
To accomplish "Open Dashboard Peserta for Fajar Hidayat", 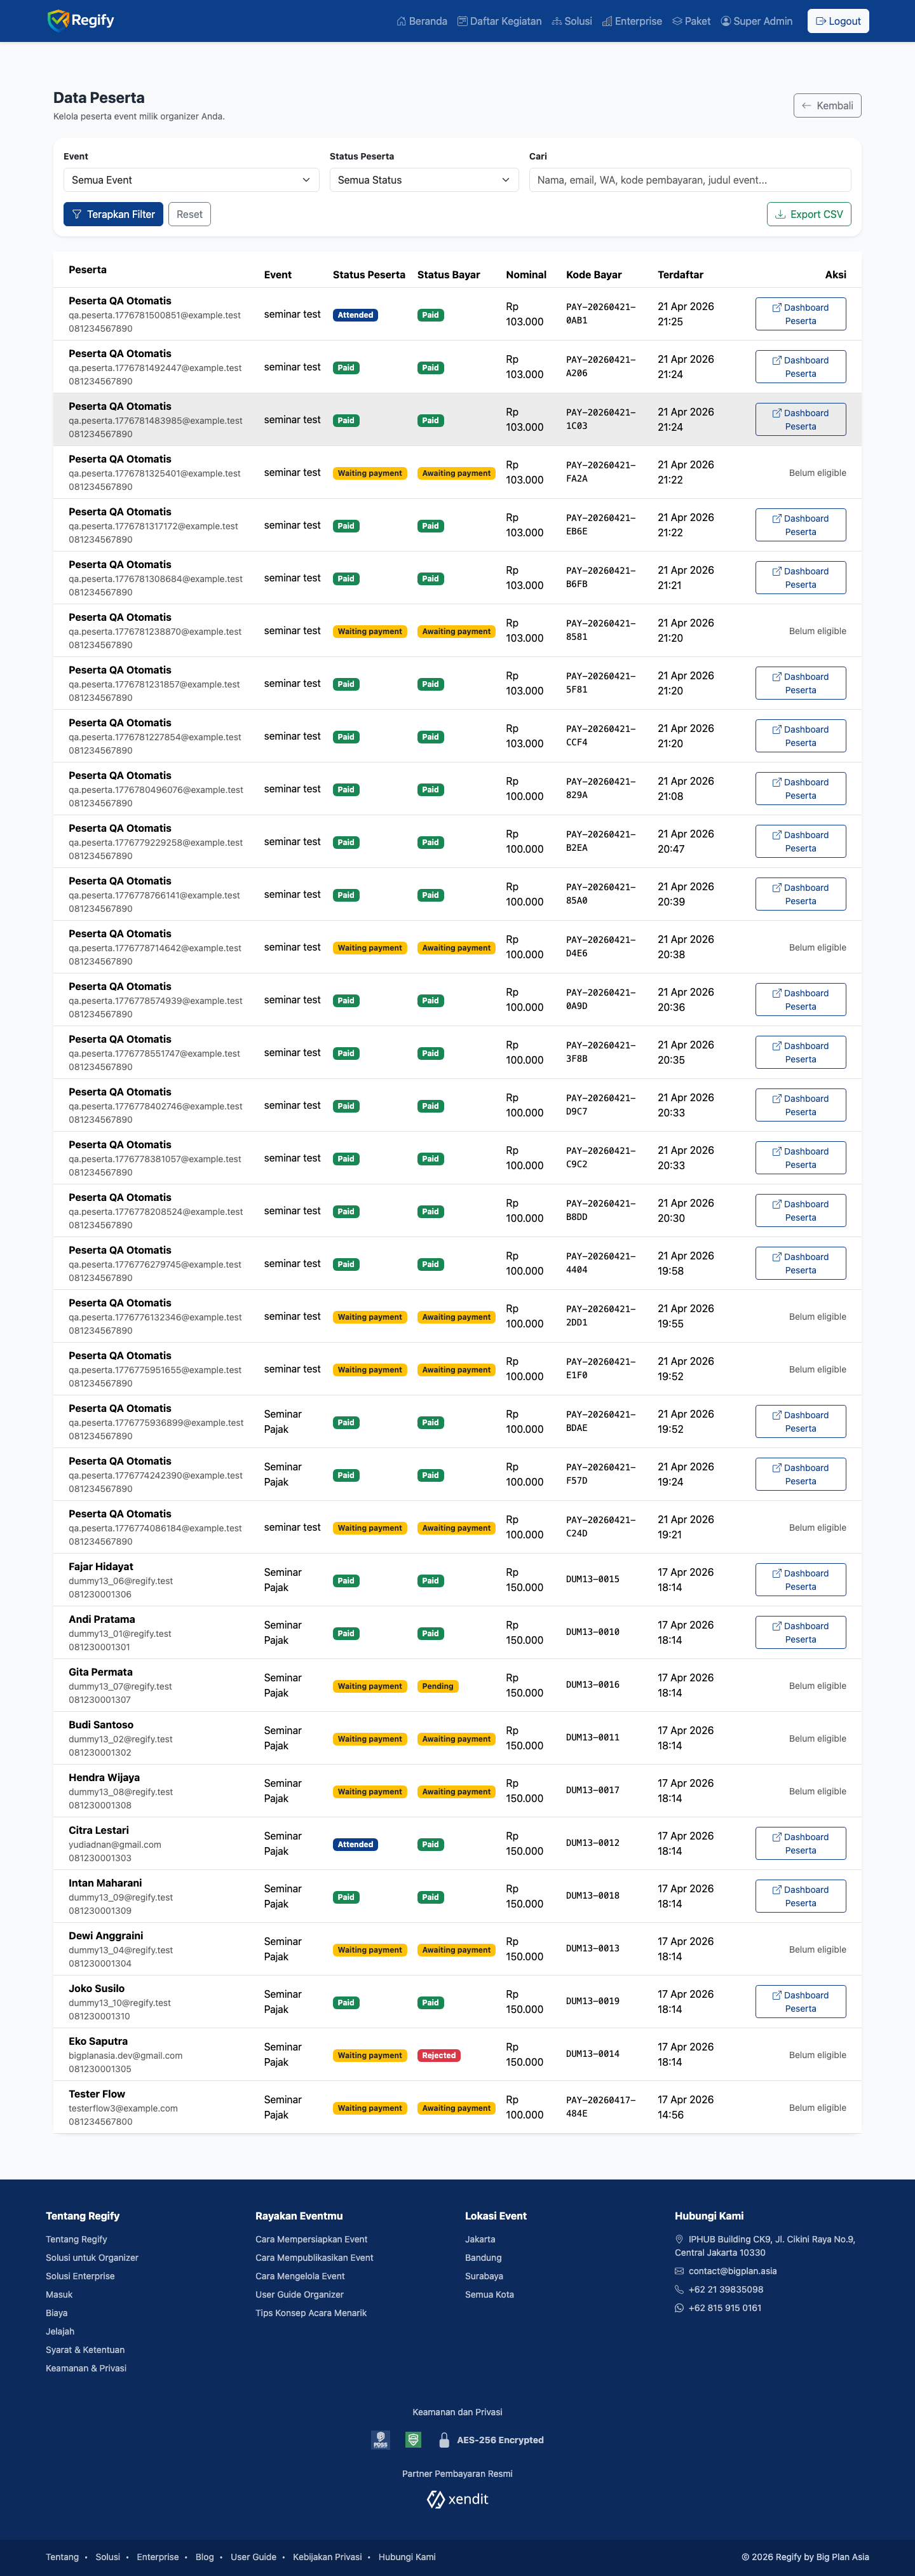I will pos(800,1580).
